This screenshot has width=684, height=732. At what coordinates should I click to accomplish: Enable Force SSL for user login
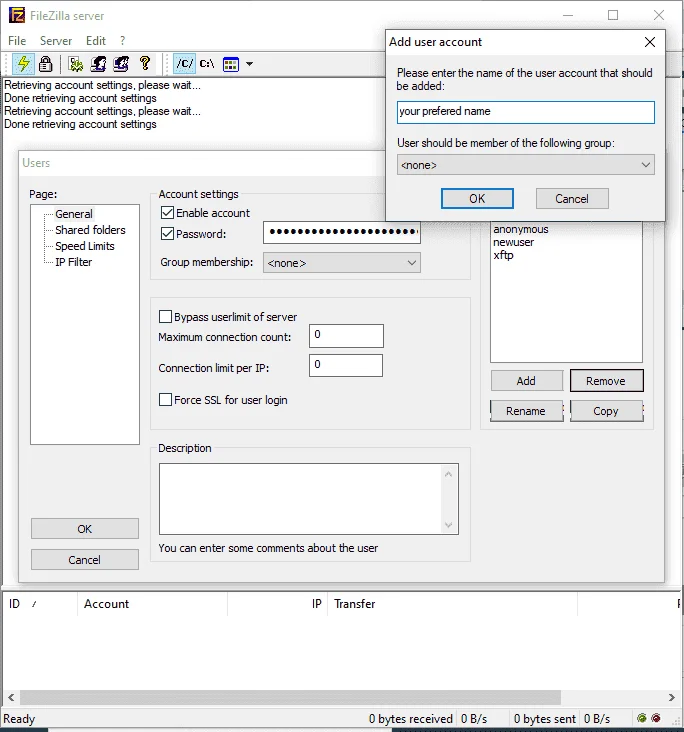pos(165,400)
